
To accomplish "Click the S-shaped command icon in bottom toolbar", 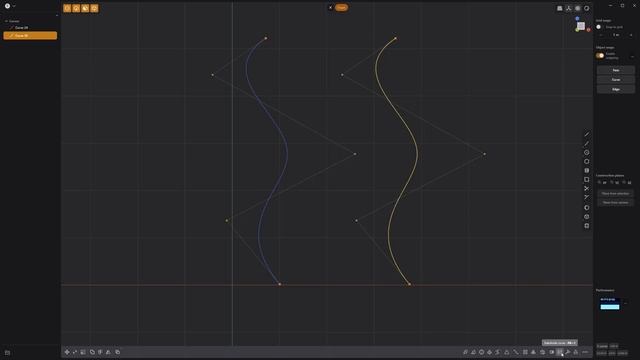I will tap(498, 352).
